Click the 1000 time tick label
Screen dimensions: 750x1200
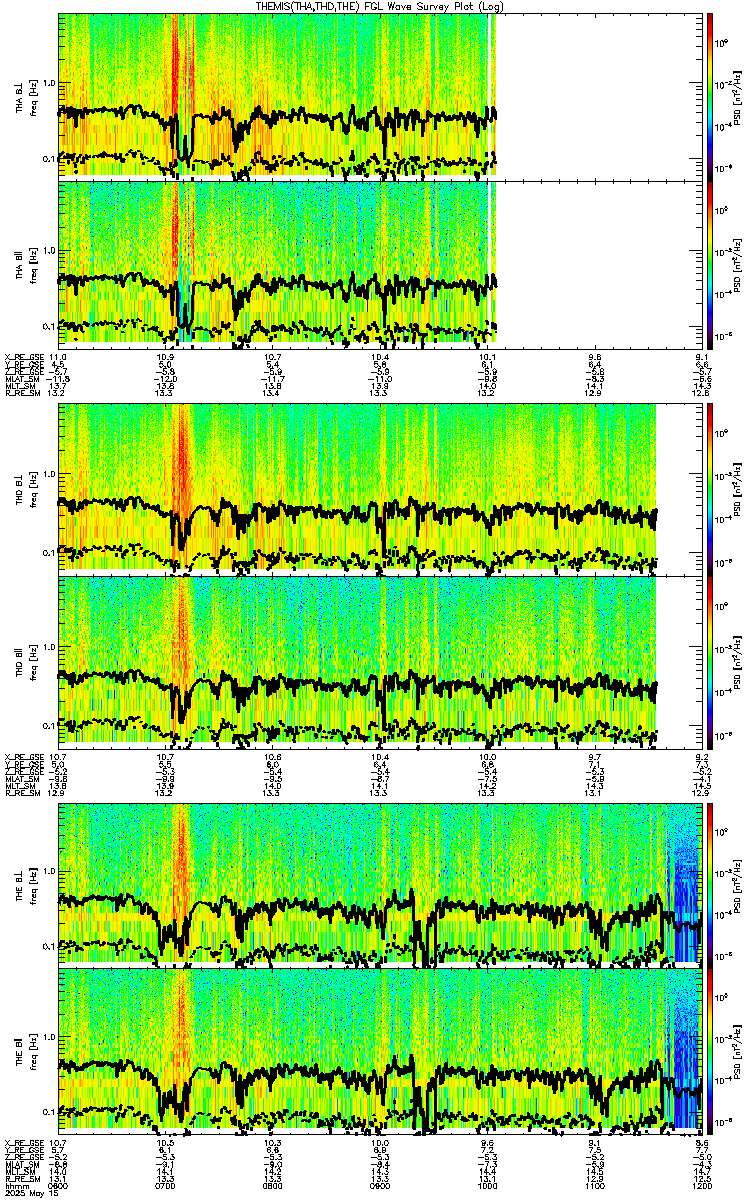click(486, 1184)
